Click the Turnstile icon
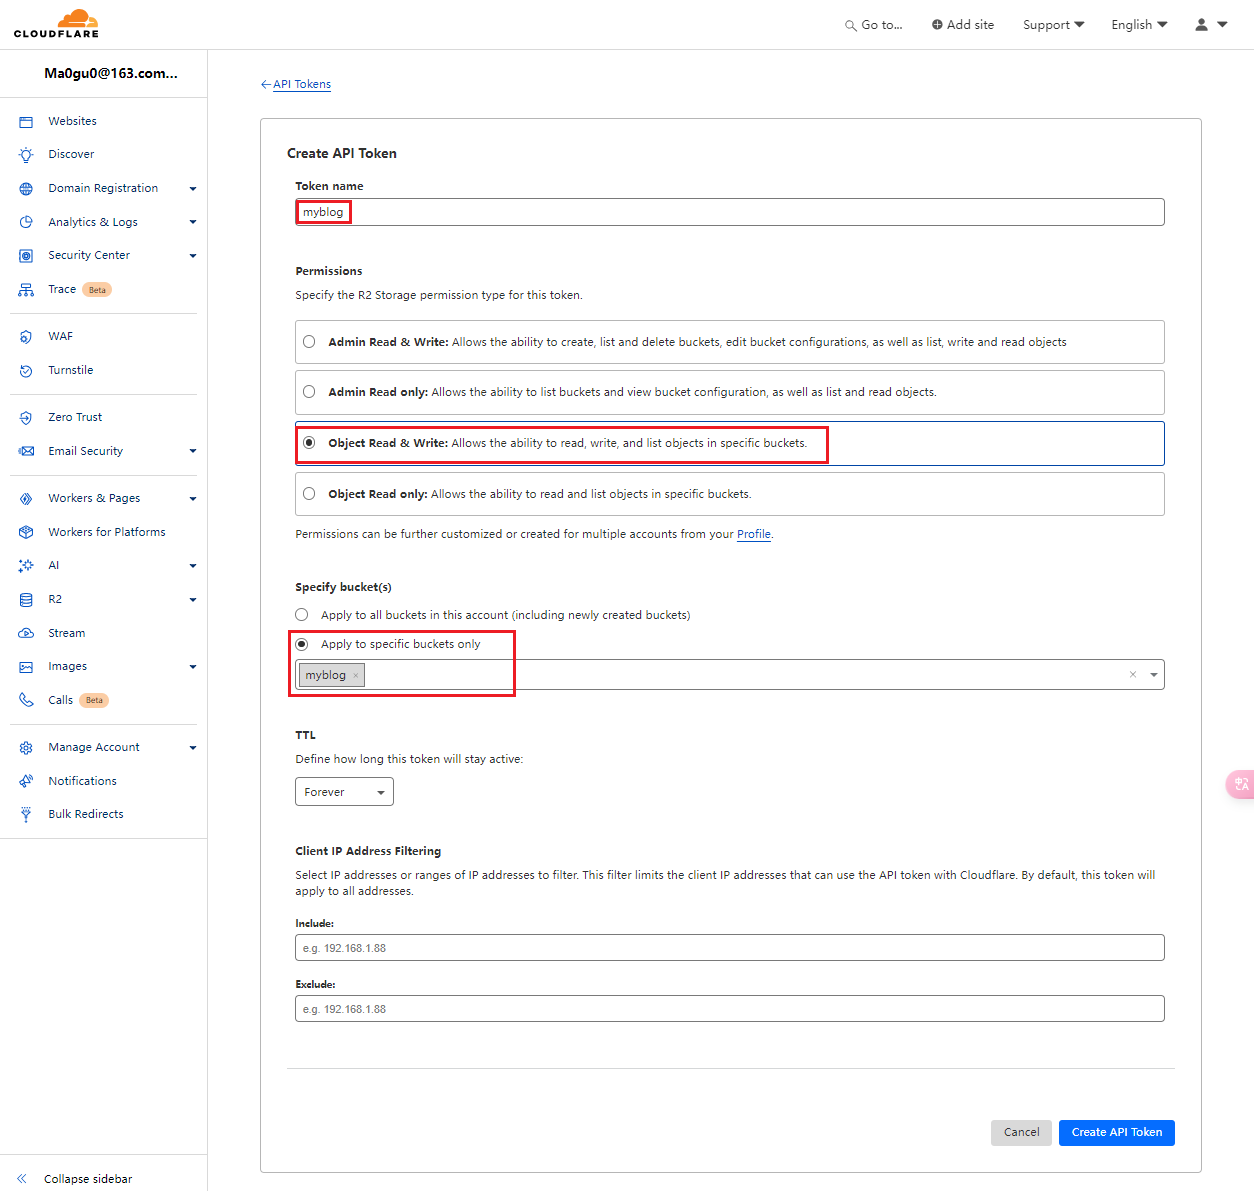Screen dimensions: 1254x1191 [x=26, y=371]
